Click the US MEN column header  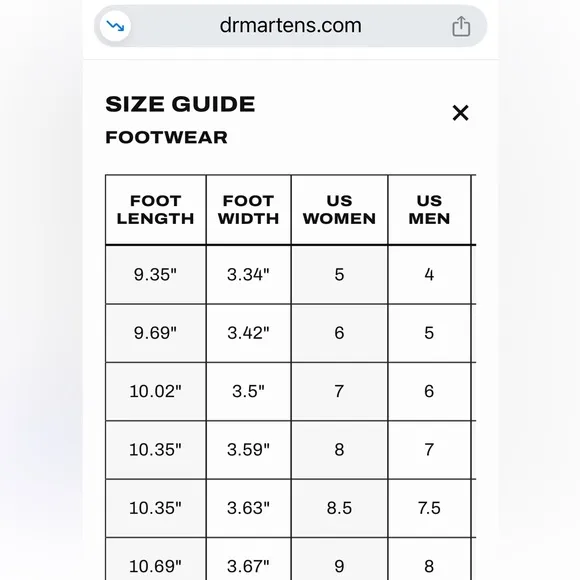pyautogui.click(x=429, y=210)
